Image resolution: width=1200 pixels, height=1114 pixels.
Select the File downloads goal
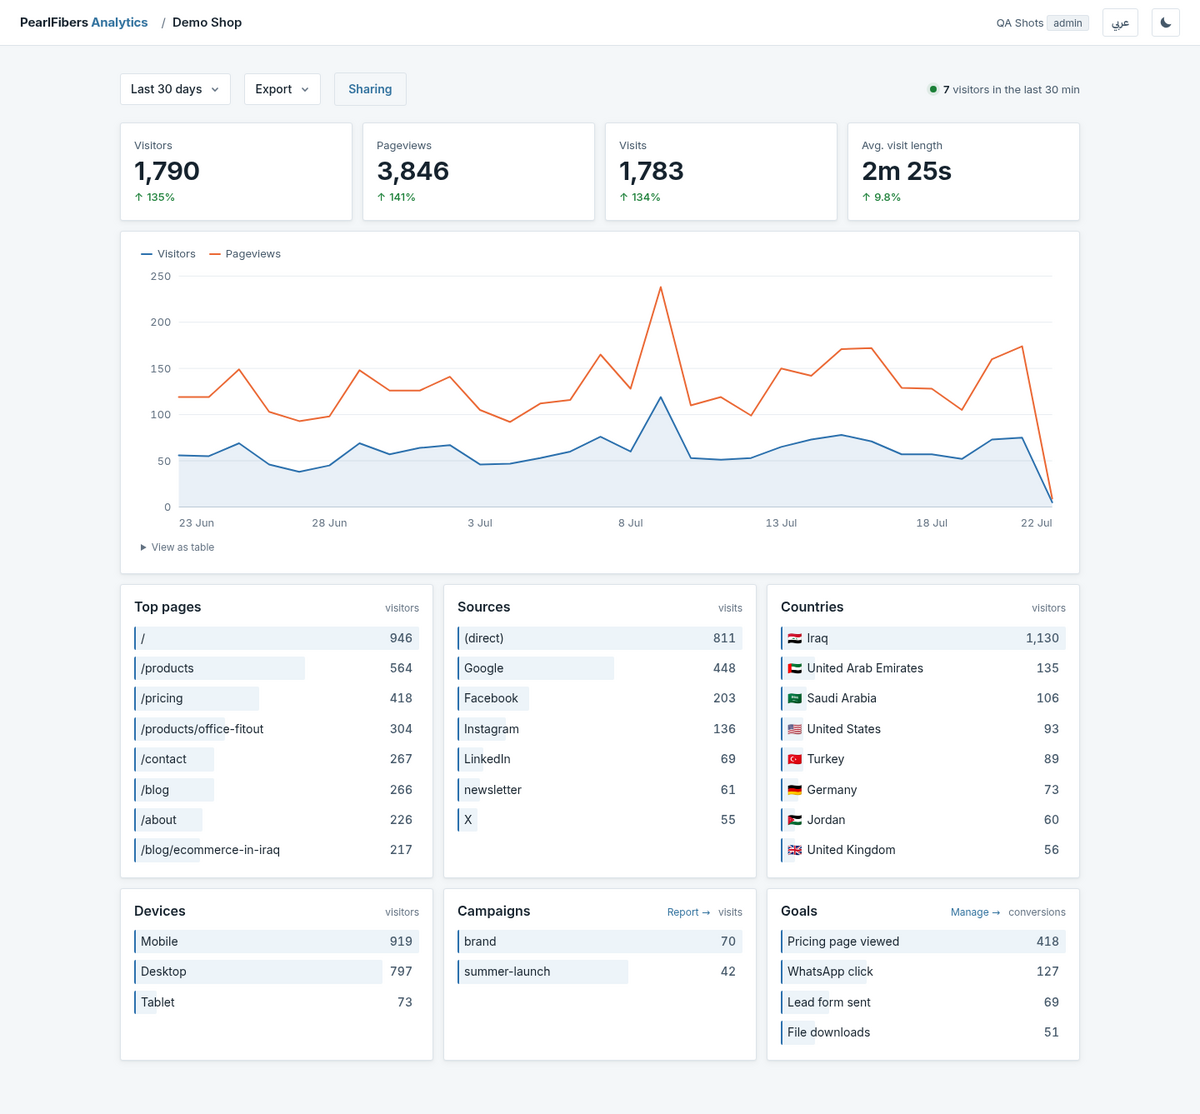click(x=923, y=1032)
